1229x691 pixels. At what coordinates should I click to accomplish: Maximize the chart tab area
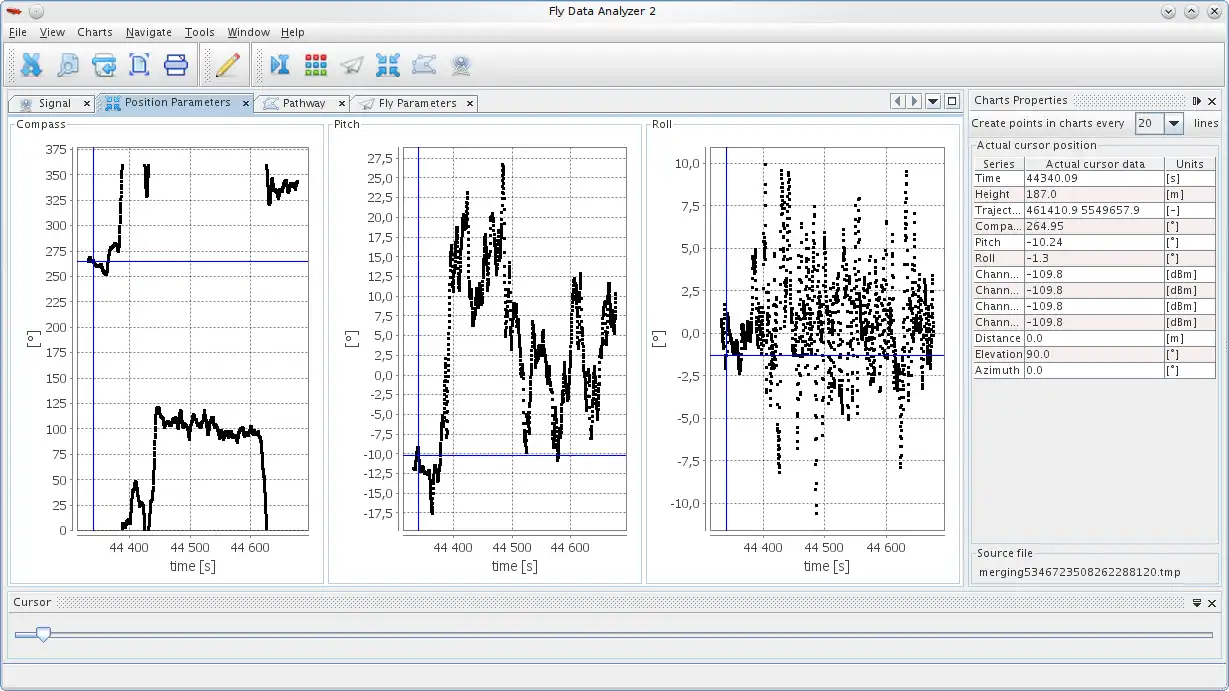952,101
